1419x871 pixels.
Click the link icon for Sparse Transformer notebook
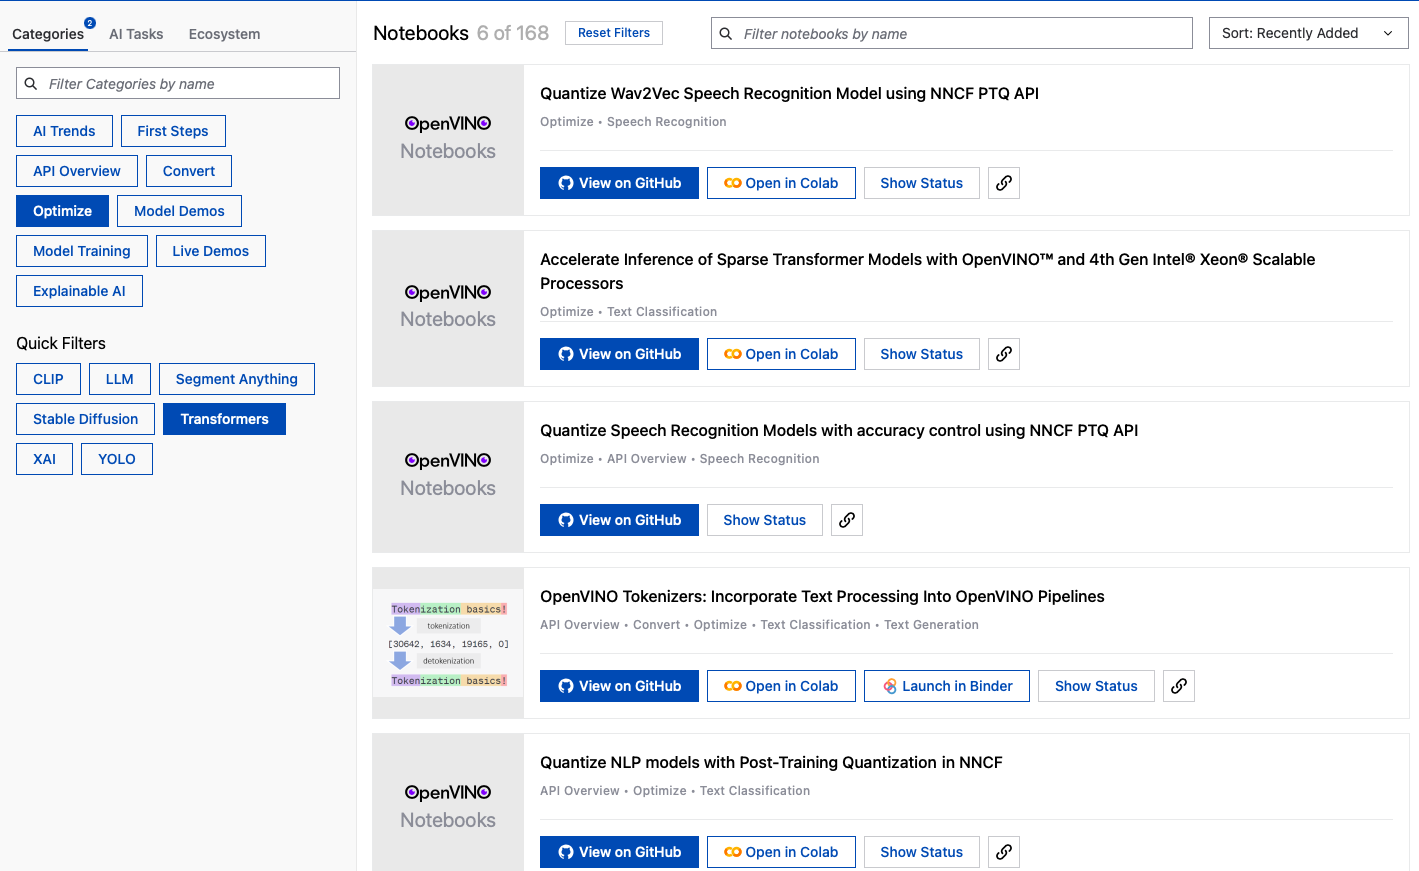(x=1003, y=353)
